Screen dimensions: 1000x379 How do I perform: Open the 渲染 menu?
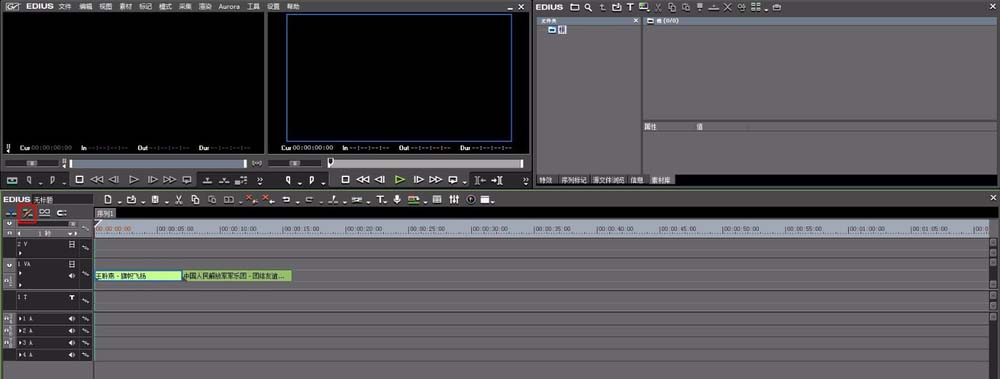[205, 6]
